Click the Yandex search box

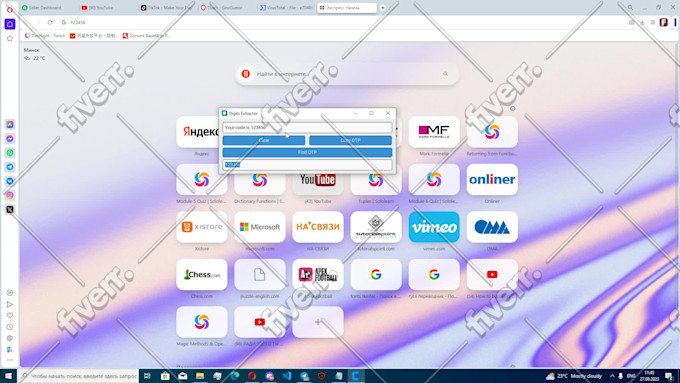pyautogui.click(x=347, y=74)
